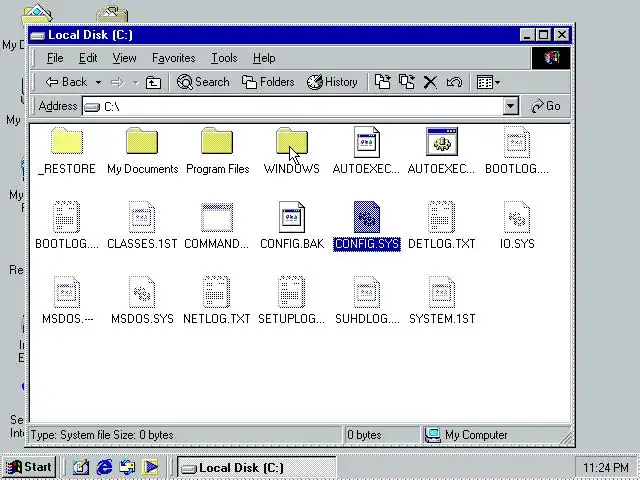
Task: Select the DETLOG.TXT file icon
Action: click(x=442, y=217)
